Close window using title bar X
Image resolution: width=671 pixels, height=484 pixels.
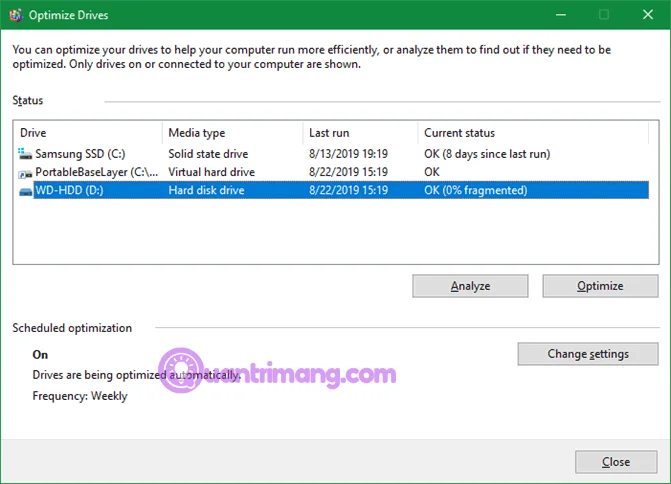tap(648, 15)
